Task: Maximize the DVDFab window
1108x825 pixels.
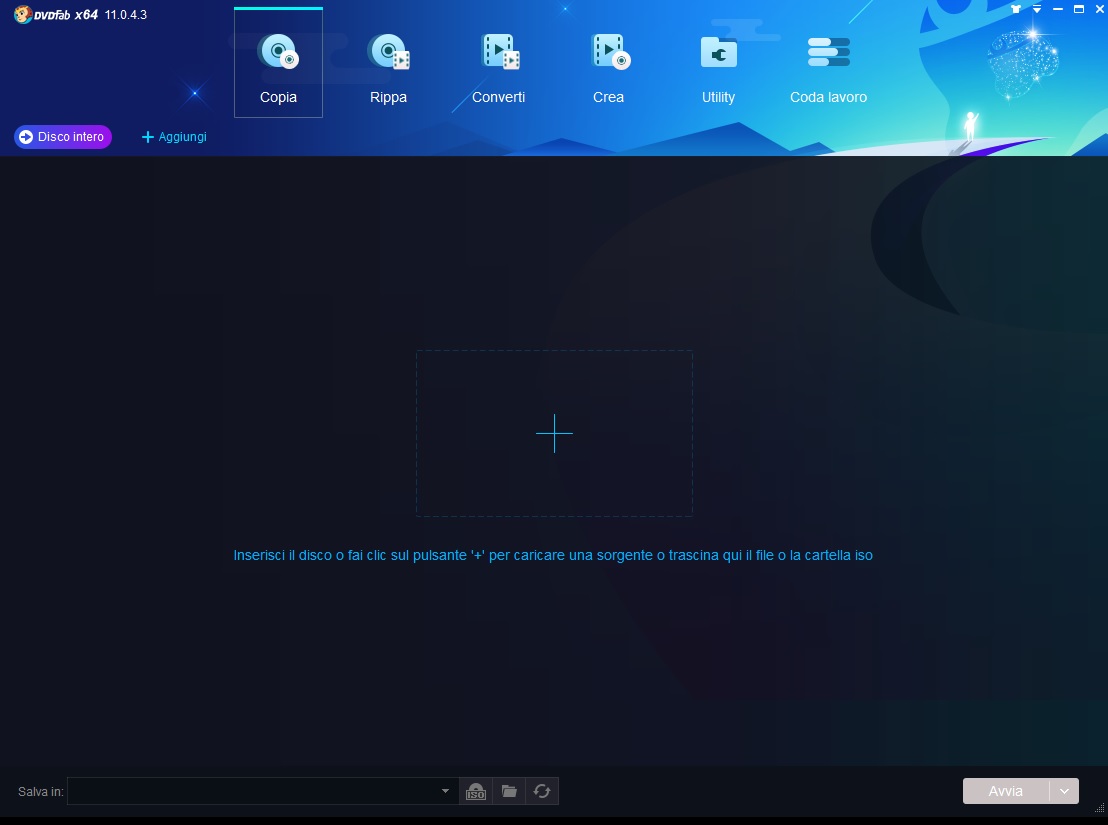Action: point(1079,9)
